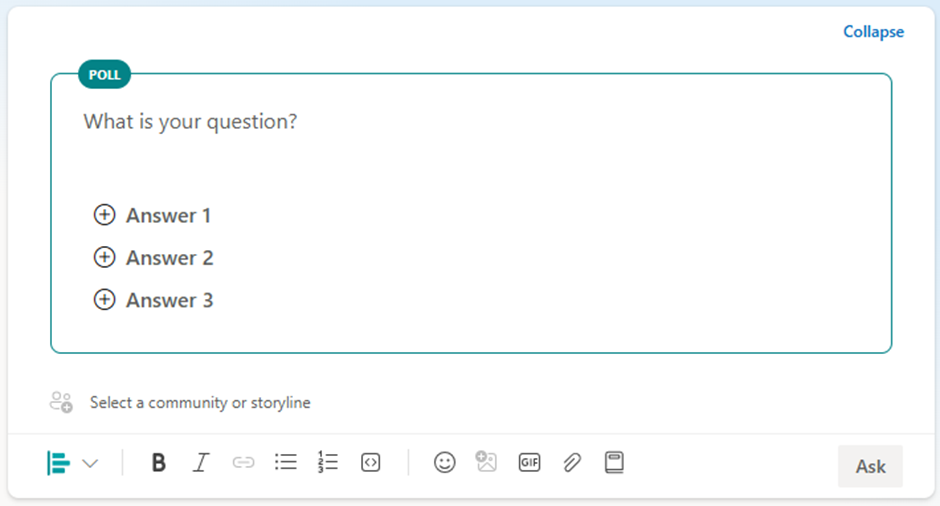940x506 pixels.
Task: Open the emoji picker
Action: (x=445, y=462)
